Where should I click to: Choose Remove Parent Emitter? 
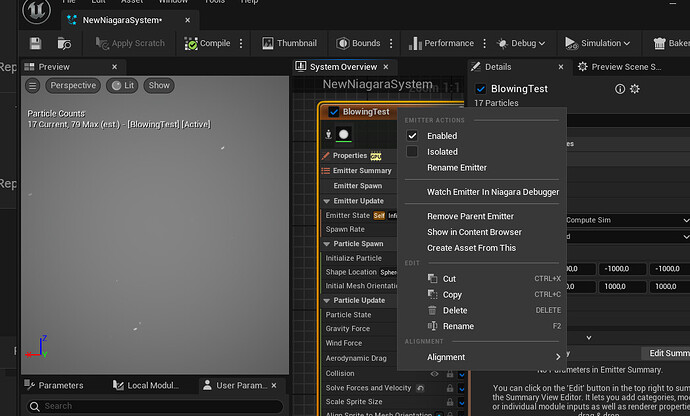[470, 216]
